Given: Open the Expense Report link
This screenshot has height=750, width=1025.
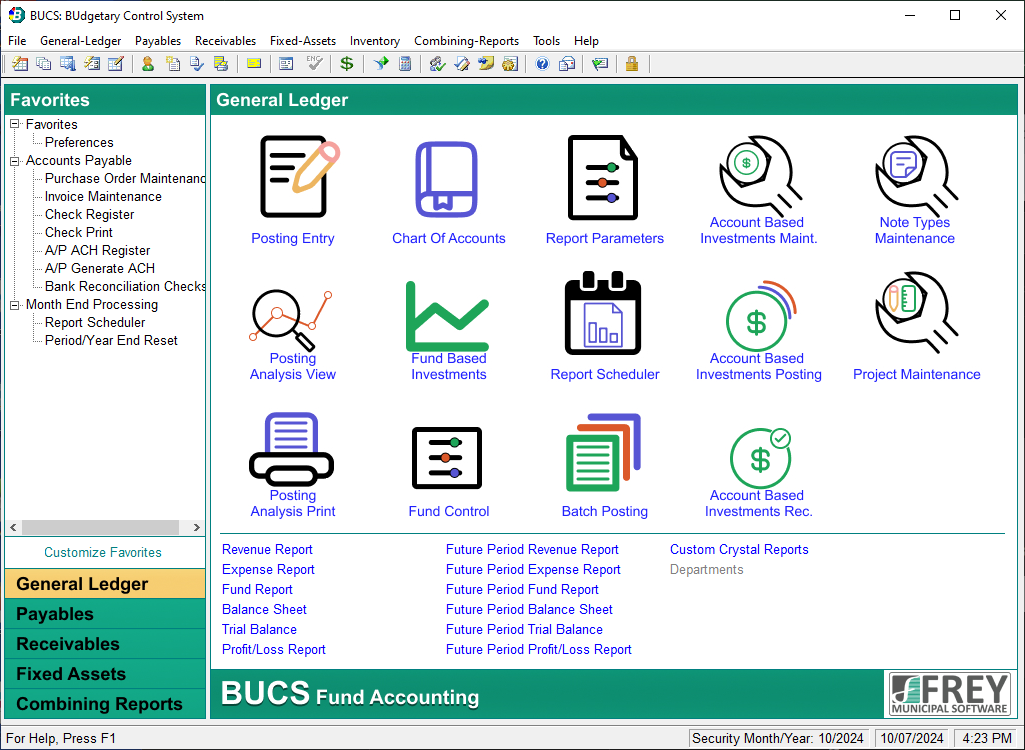Looking at the screenshot, I should [268, 570].
